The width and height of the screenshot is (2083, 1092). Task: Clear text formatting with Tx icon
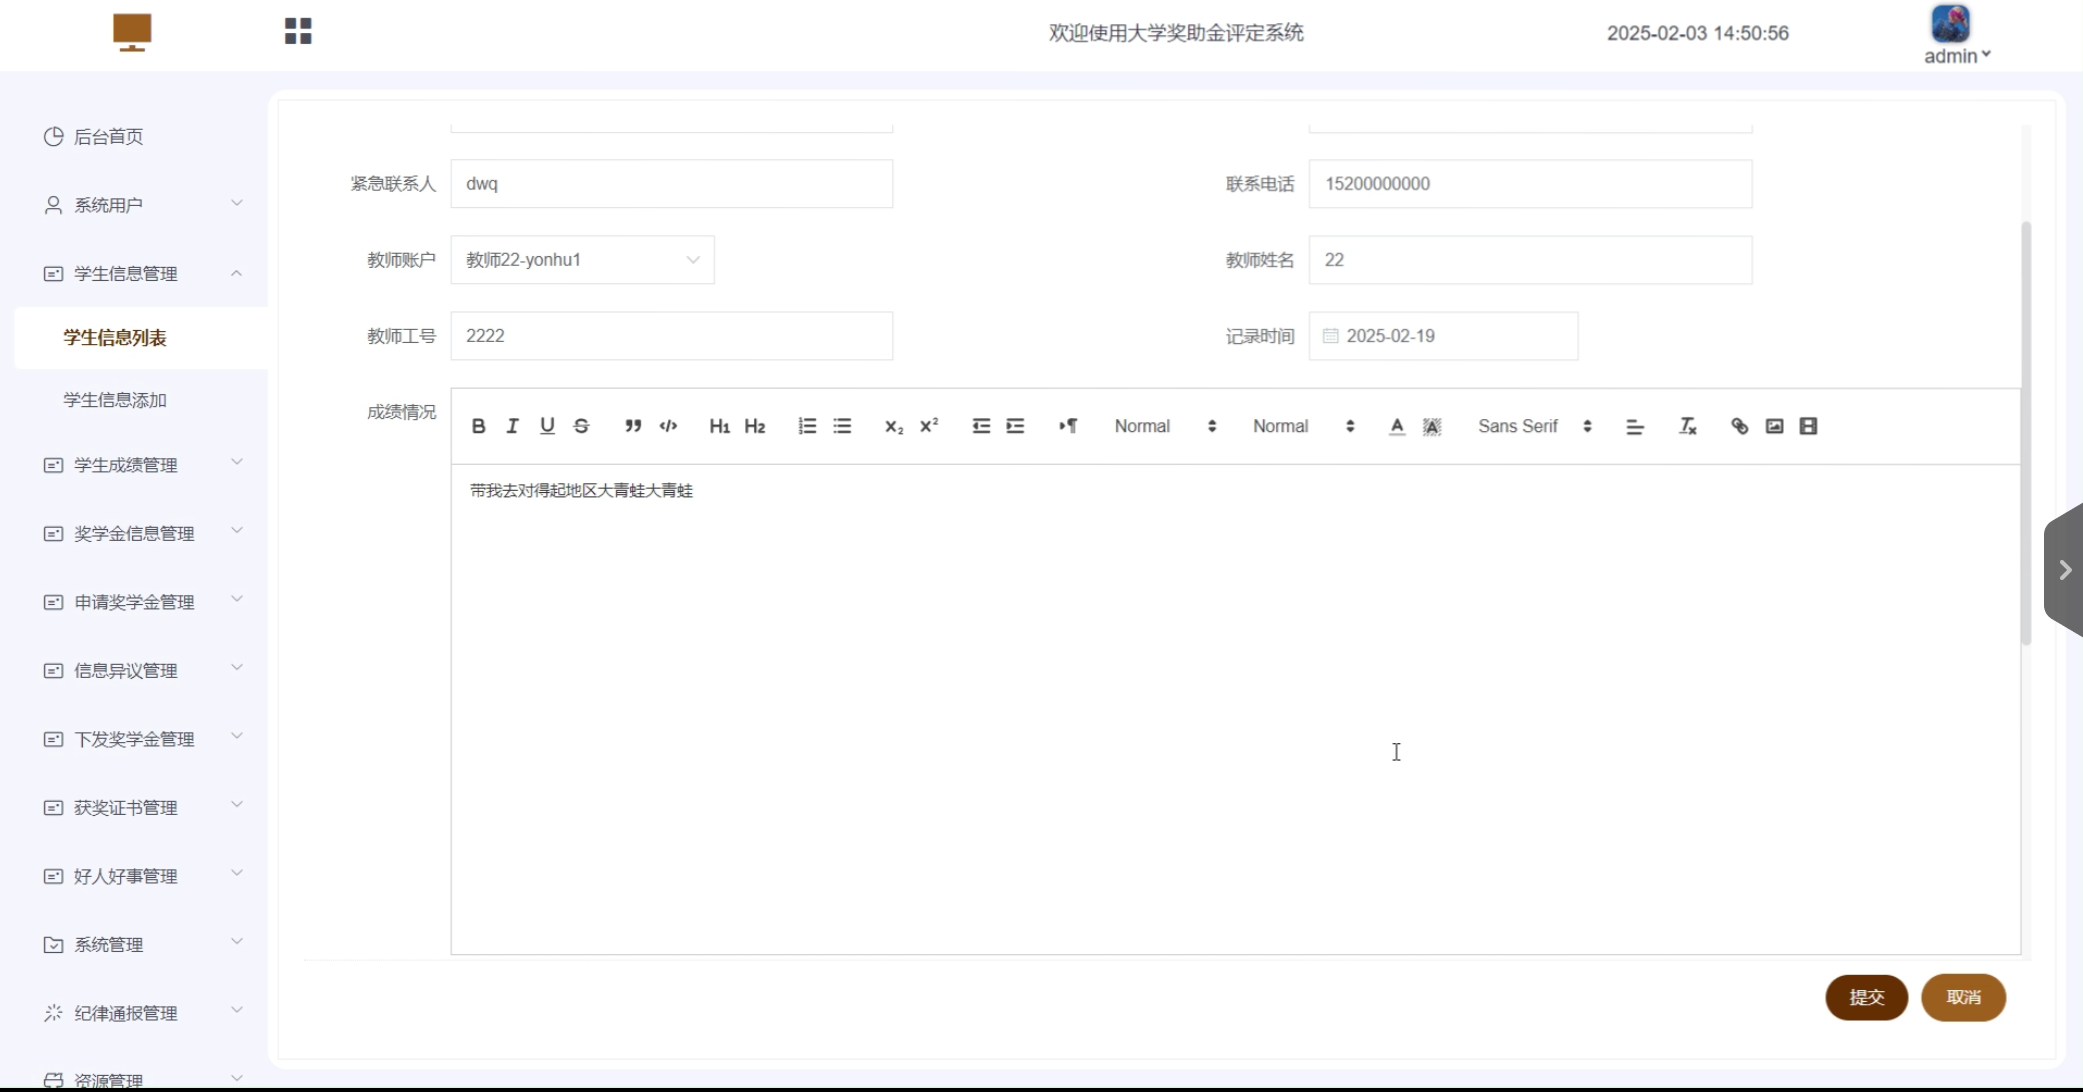[1687, 426]
